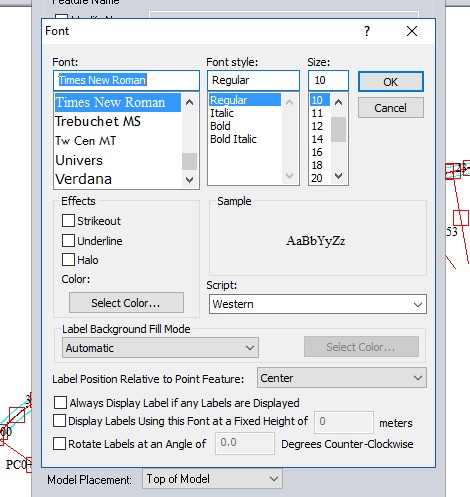The height and width of the screenshot is (497, 470).
Task: Select font size 20
Action: (320, 178)
